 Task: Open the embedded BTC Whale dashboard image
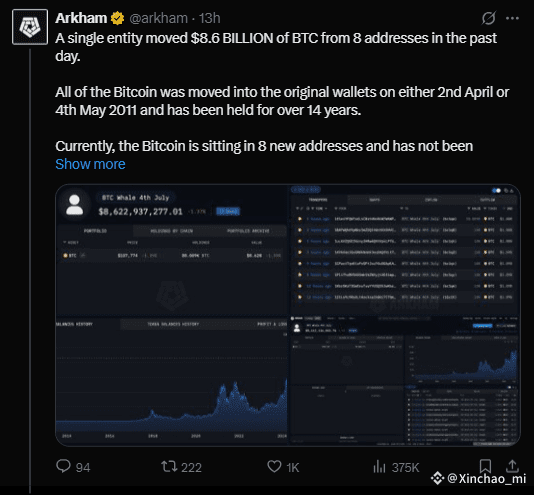point(288,315)
